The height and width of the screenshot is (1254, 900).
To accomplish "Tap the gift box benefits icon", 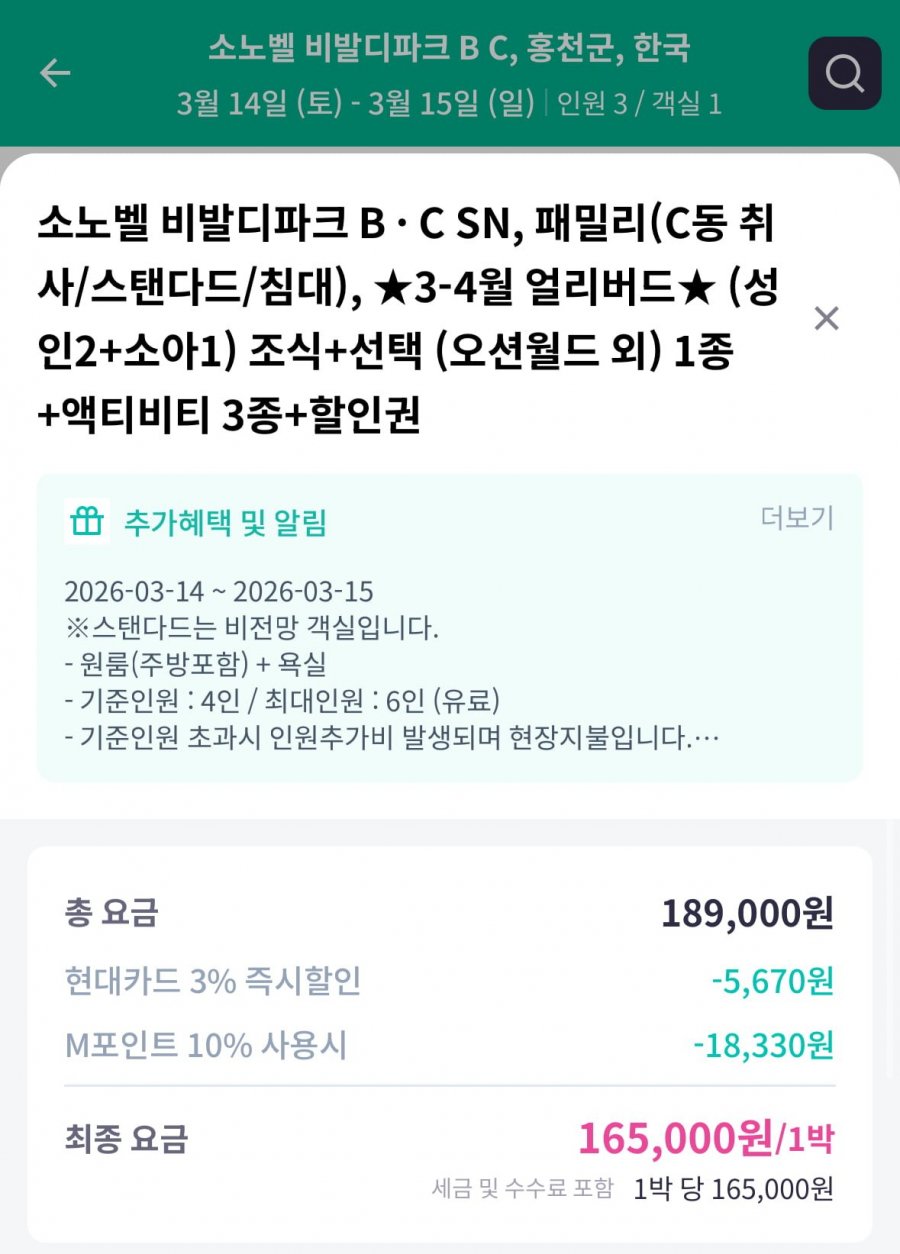I will tap(87, 521).
